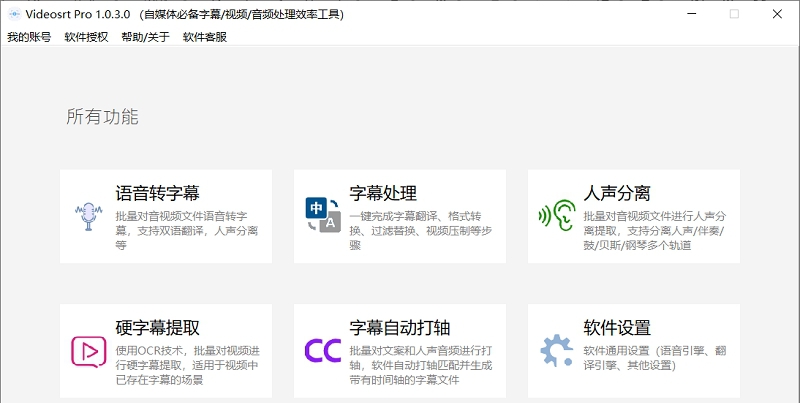Click the description mentioning 鼓/贝斯/钢琴多个轨道

point(655,231)
